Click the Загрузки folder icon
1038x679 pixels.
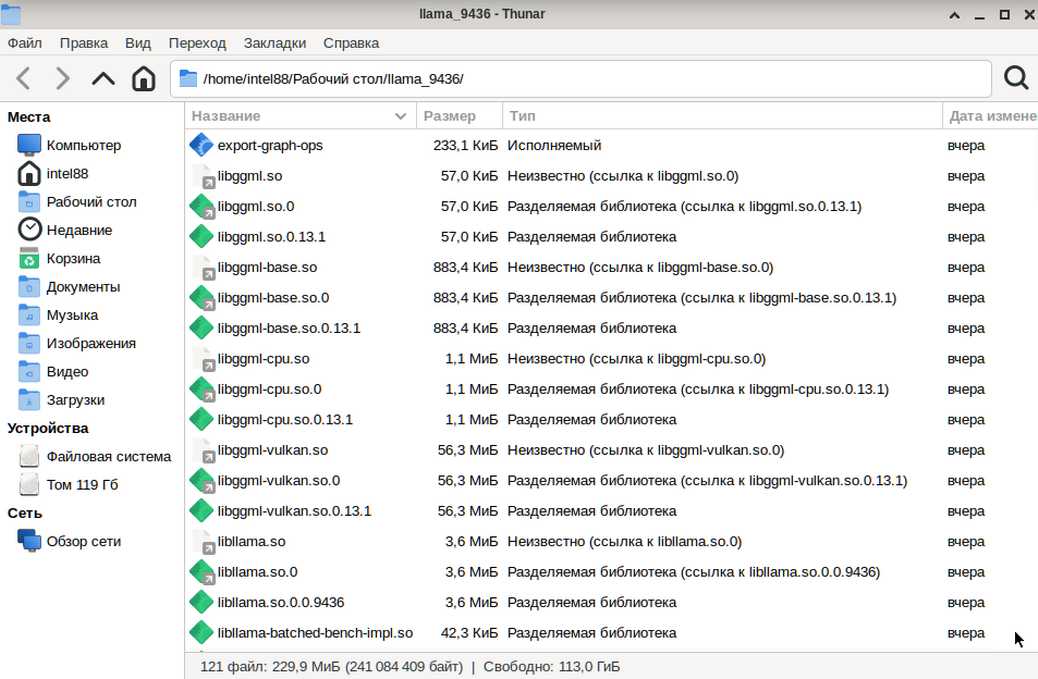tap(29, 400)
